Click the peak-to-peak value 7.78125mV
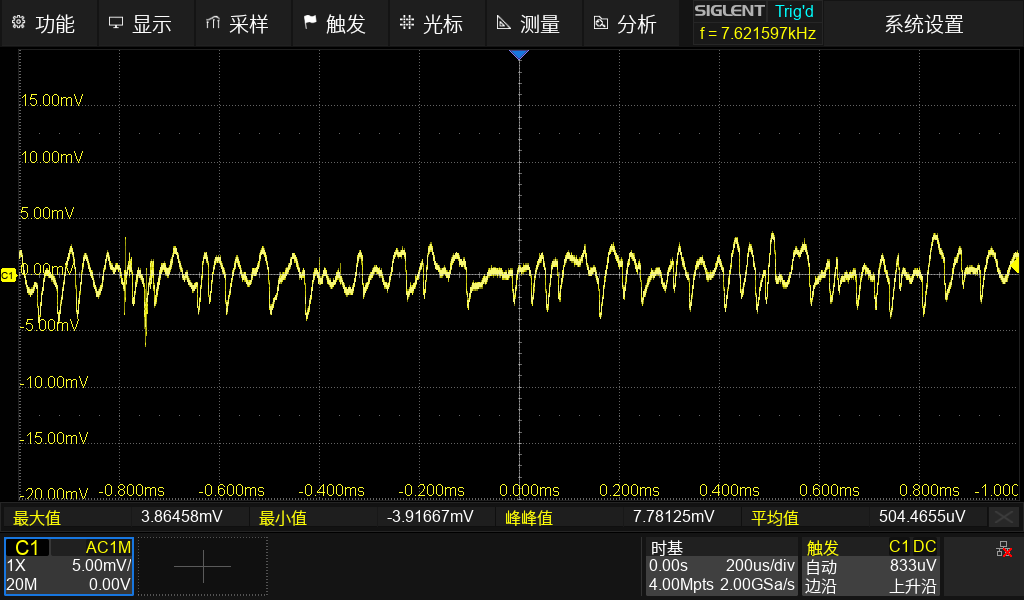 673,516
